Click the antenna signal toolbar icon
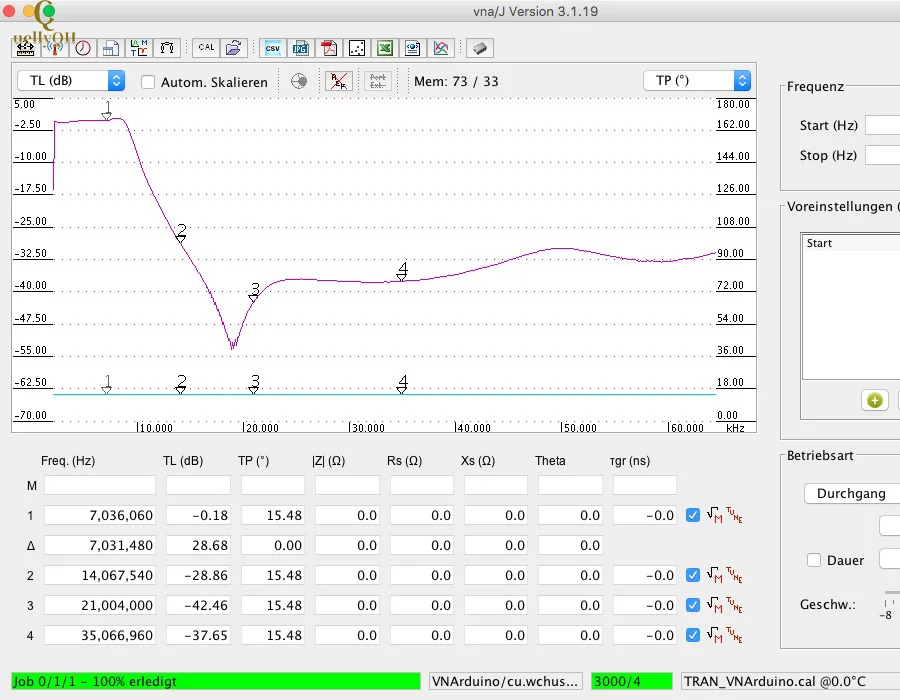 (x=55, y=48)
